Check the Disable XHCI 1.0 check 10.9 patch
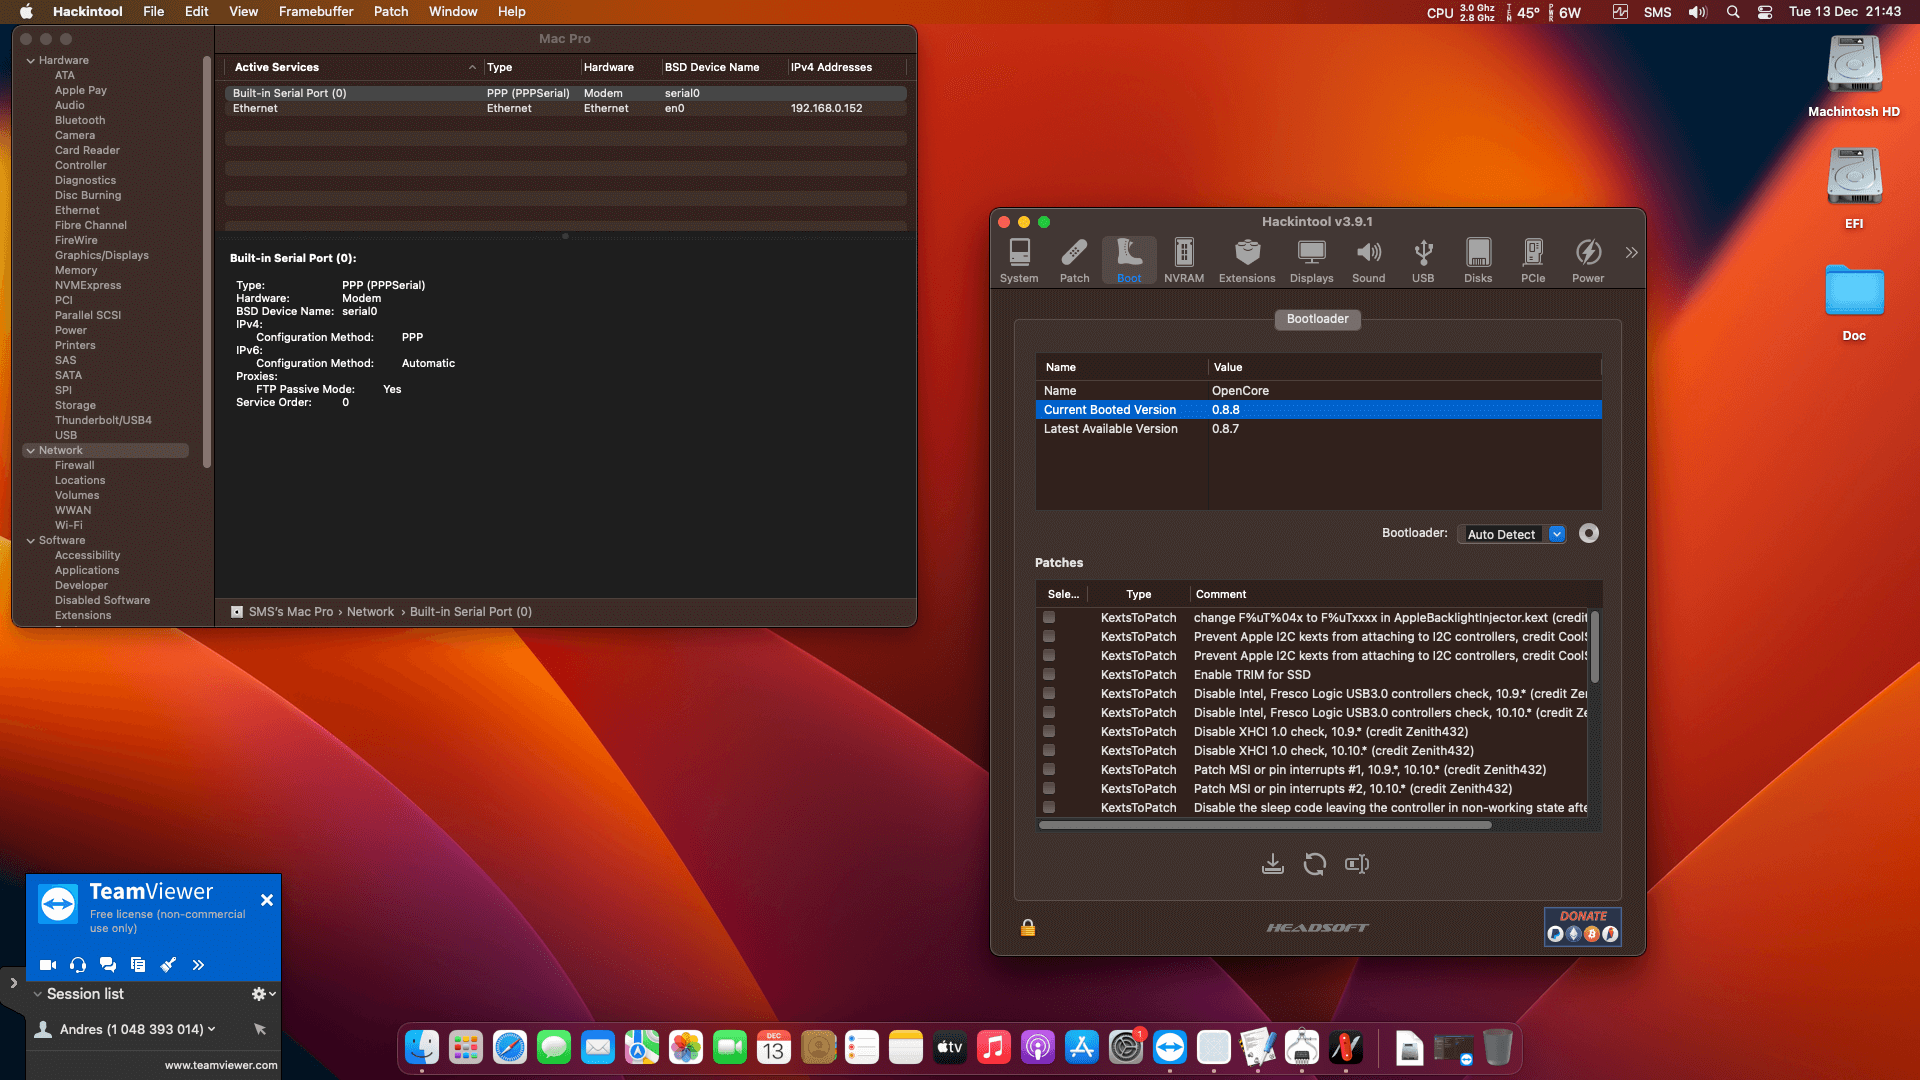The image size is (1920, 1080). coord(1048,731)
